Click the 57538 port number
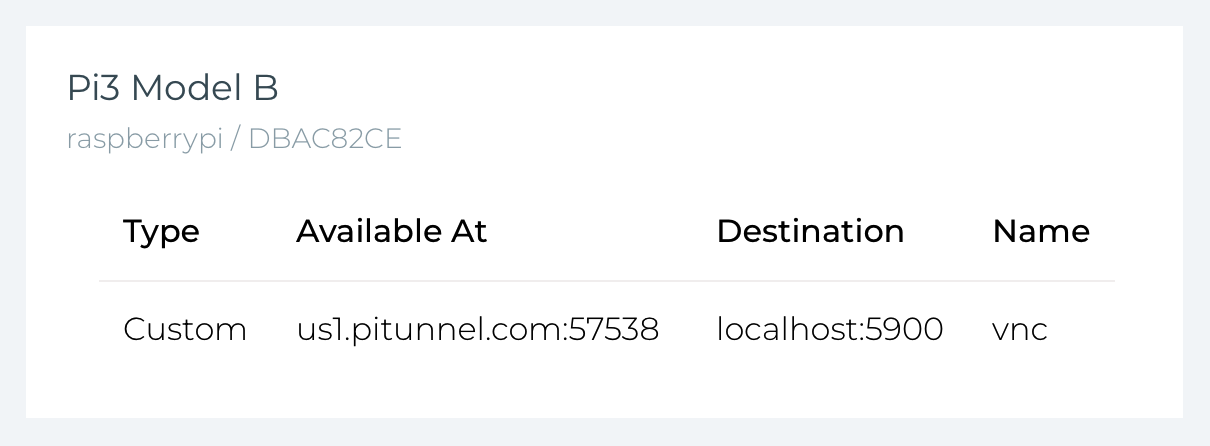Screen dimensions: 1210x446 click(614, 329)
